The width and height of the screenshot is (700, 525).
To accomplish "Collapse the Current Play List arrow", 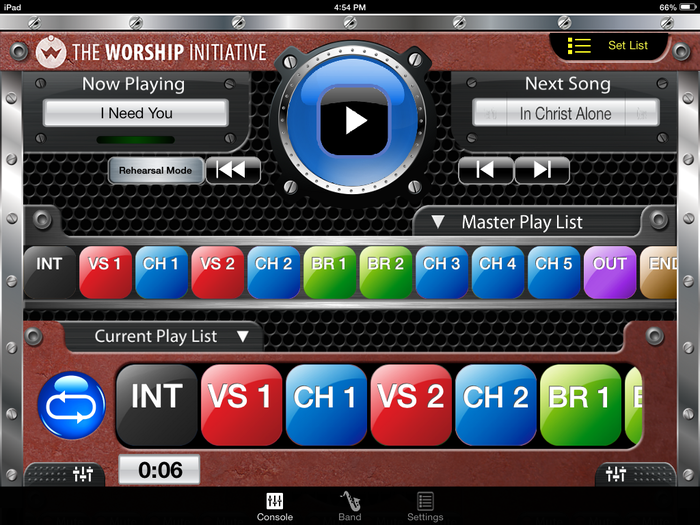I will point(242,336).
